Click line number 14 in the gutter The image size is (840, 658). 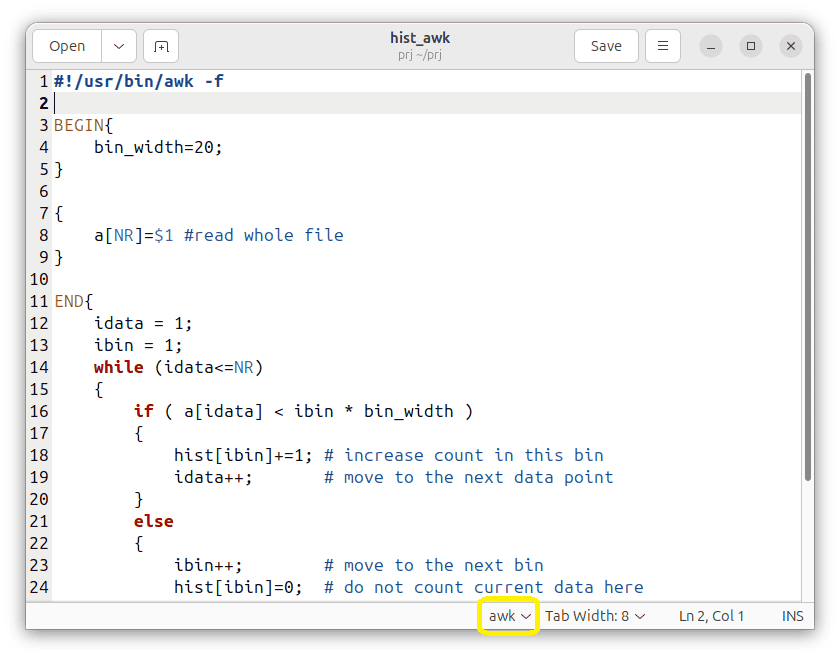click(39, 367)
